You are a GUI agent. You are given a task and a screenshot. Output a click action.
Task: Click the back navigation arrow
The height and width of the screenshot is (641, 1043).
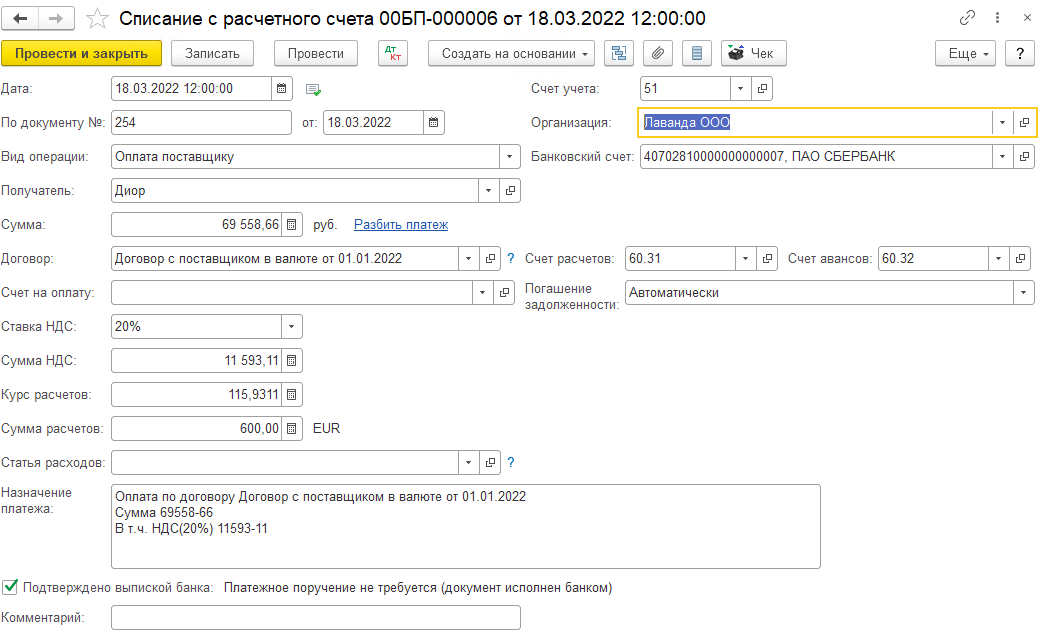click(20, 18)
